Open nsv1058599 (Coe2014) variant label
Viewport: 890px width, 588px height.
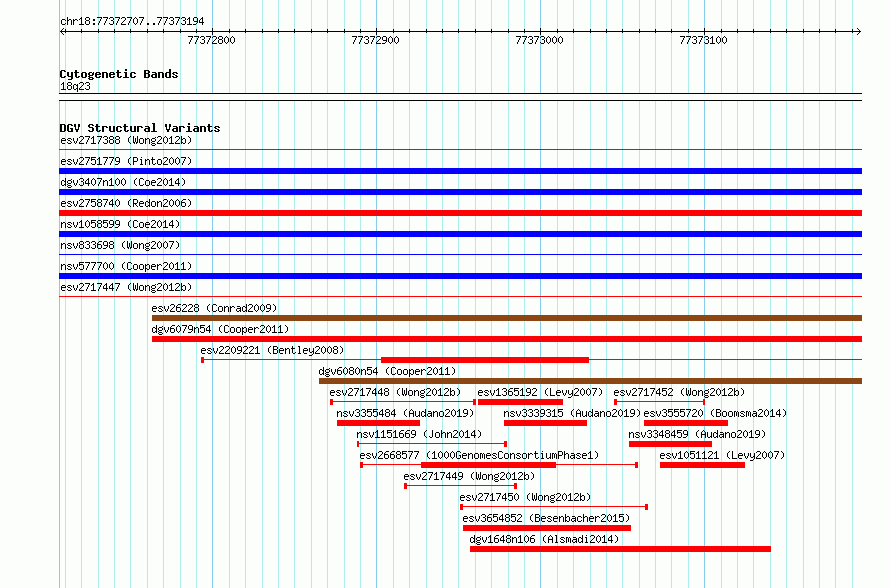pyautogui.click(x=120, y=224)
